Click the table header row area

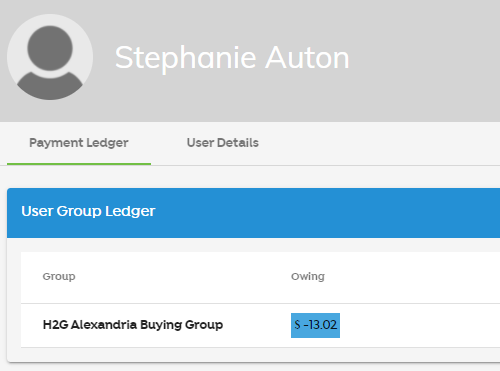(x=260, y=278)
